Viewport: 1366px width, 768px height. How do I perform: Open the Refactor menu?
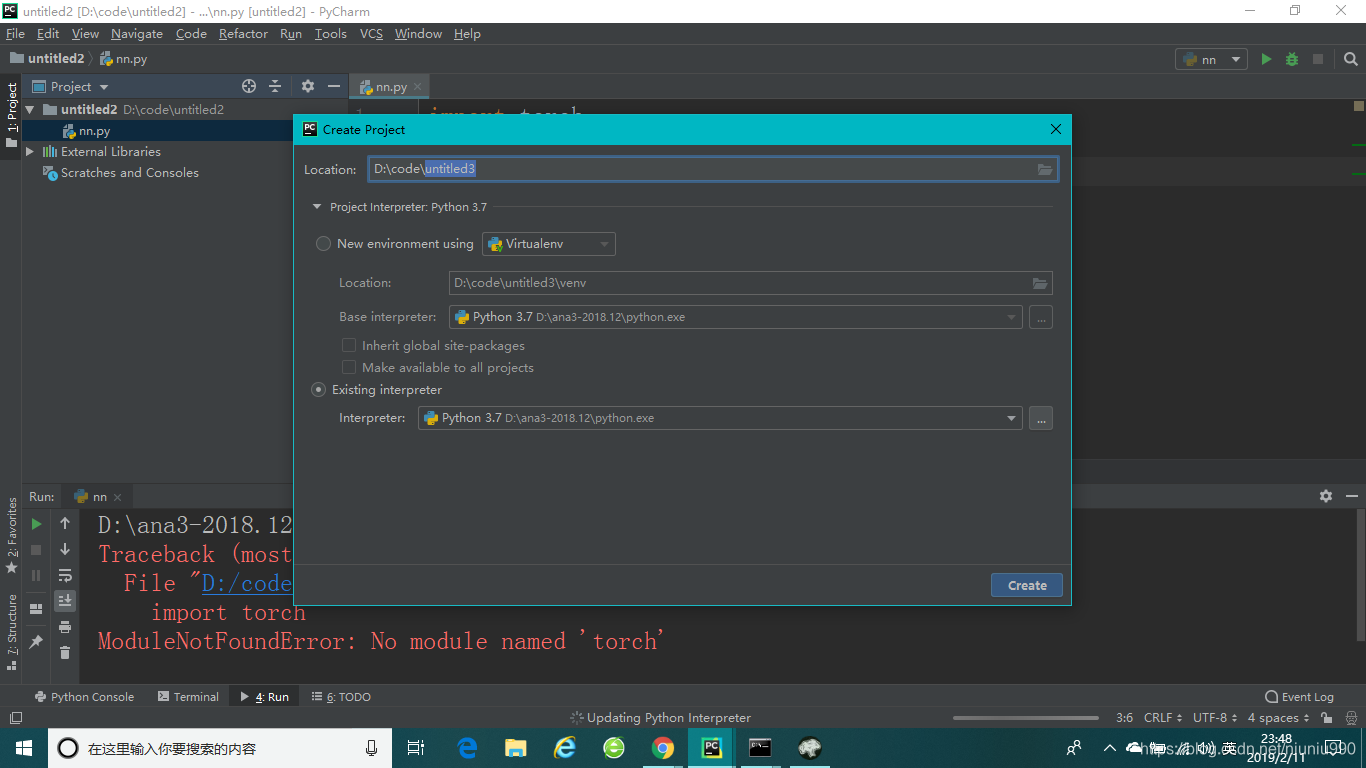click(x=243, y=33)
